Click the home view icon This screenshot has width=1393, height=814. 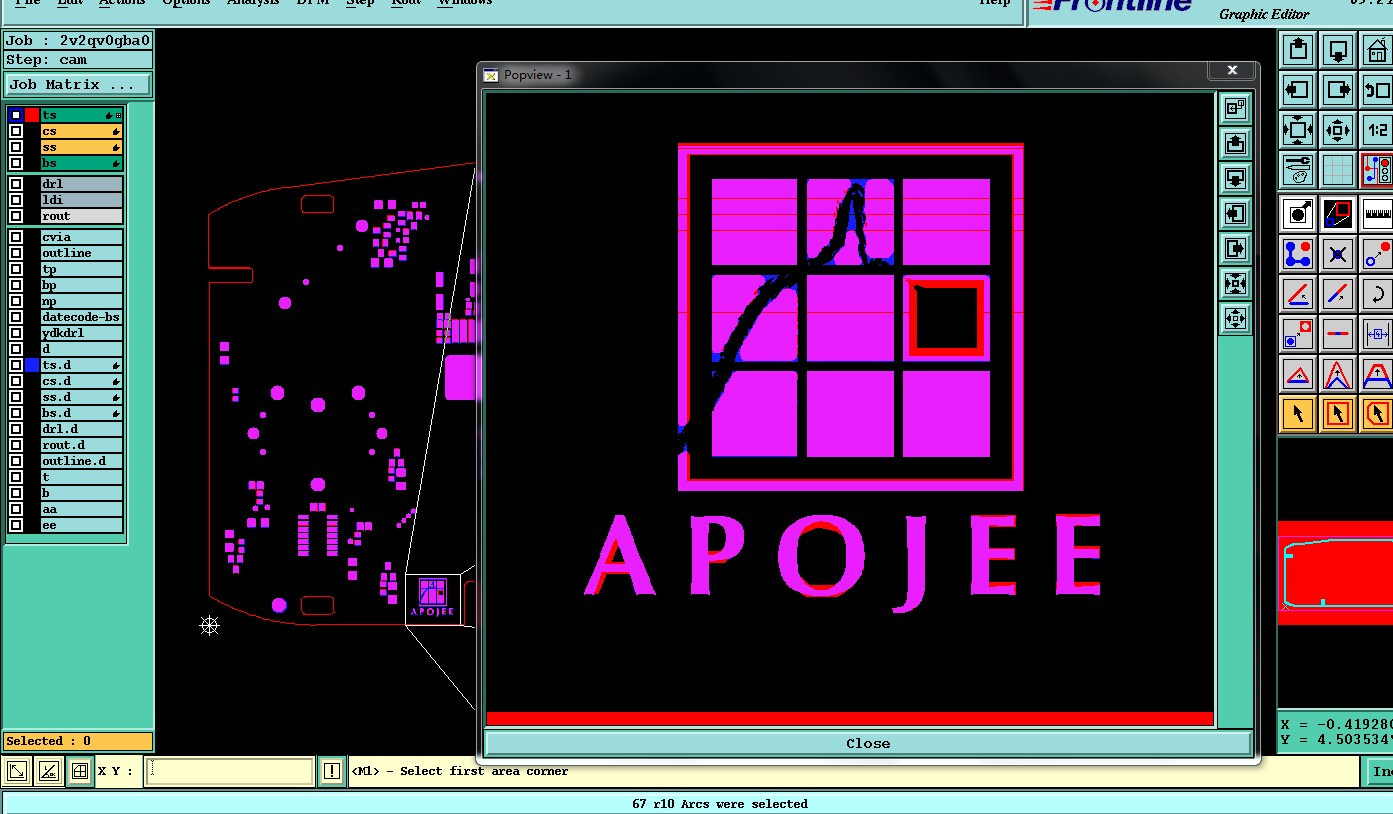1377,49
